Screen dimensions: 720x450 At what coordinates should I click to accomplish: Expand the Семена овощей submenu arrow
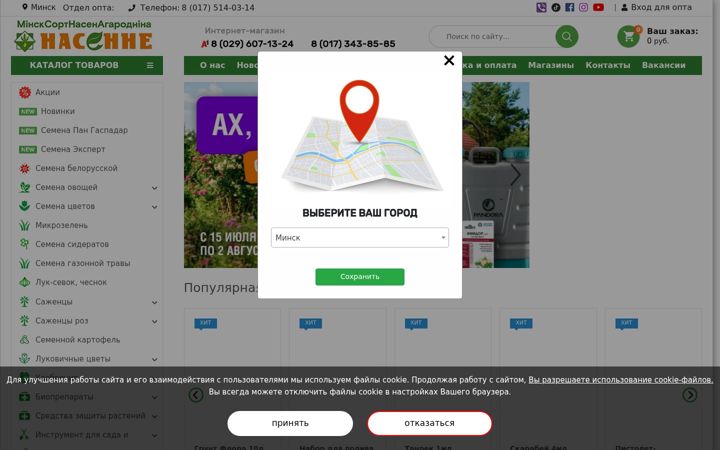click(155, 188)
